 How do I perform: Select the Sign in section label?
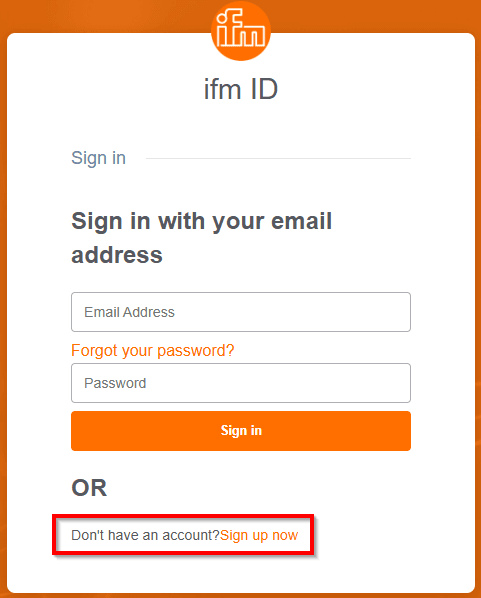[98, 158]
